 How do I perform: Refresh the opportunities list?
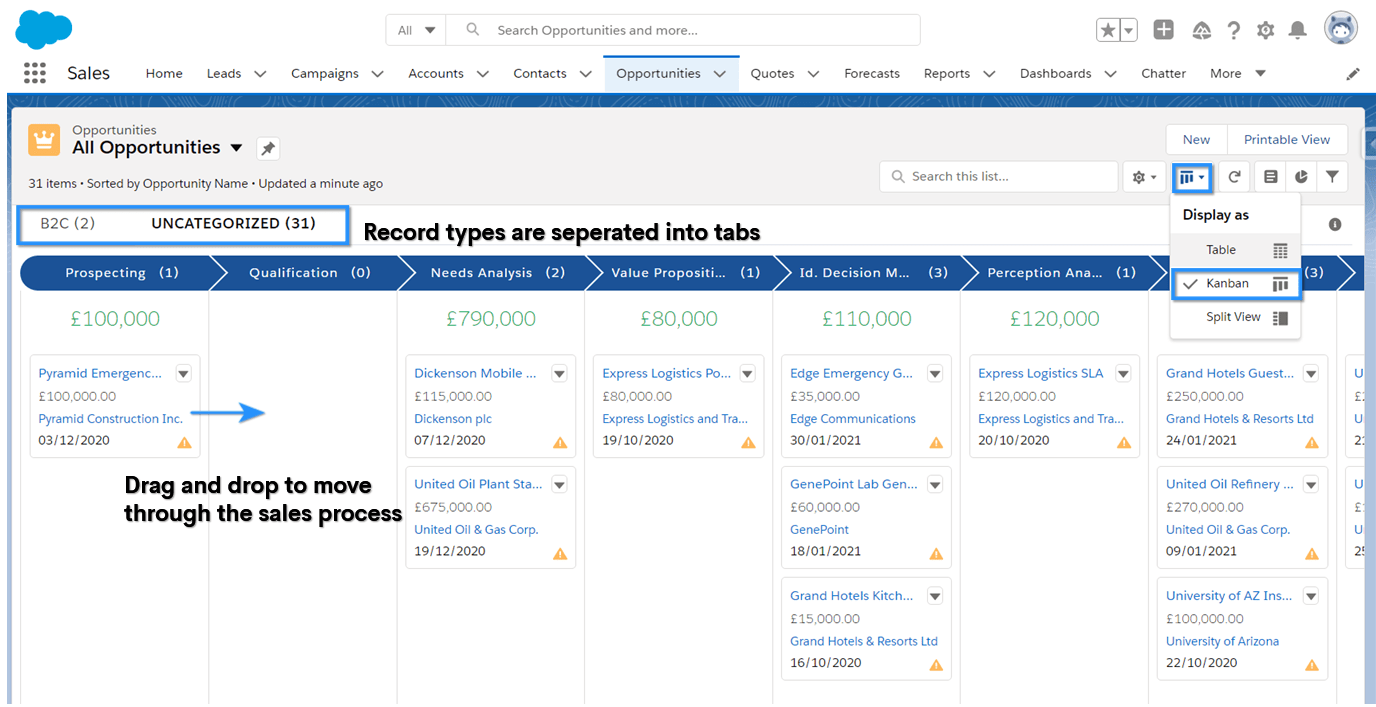[x=1235, y=177]
